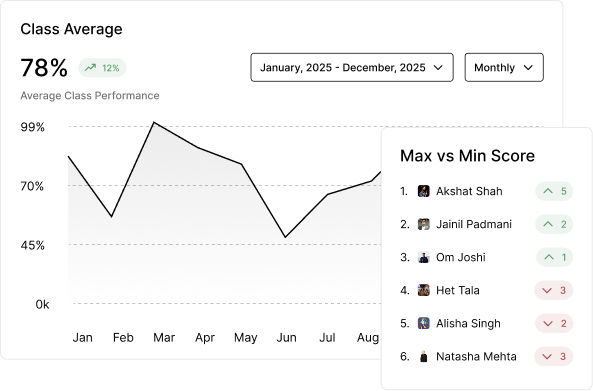The image size is (593, 391).
Task: Click Alisha Singh's avatar icon
Action: (424, 323)
